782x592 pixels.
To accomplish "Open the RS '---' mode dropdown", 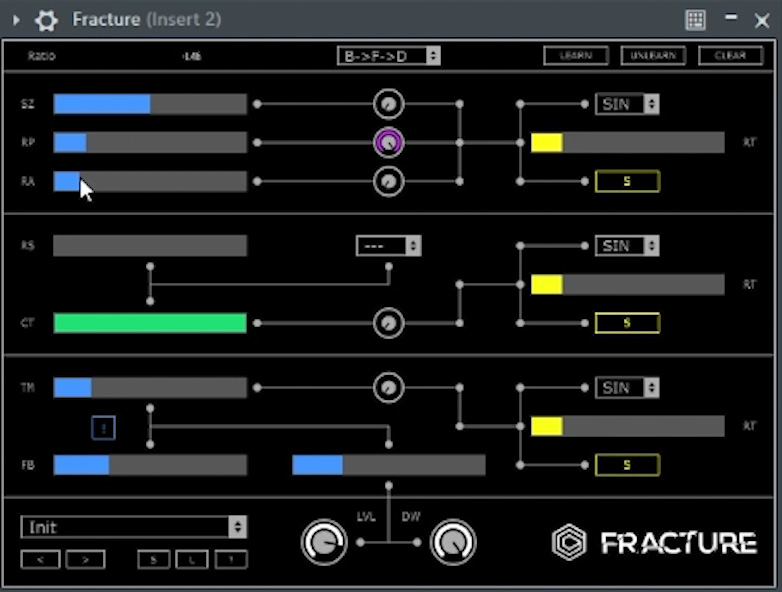I will 388,246.
